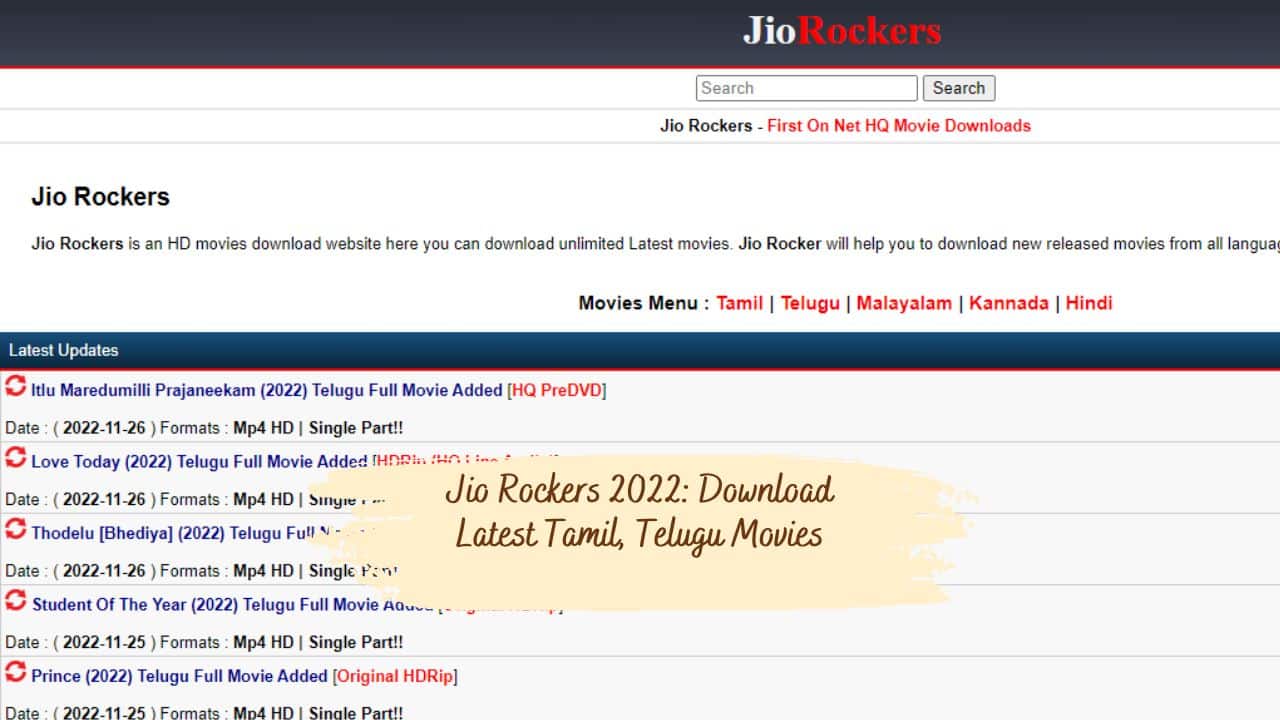
Task: Click the refresh icon beside Itlu Maredumilli Prajaneekam
Action: pos(15,386)
